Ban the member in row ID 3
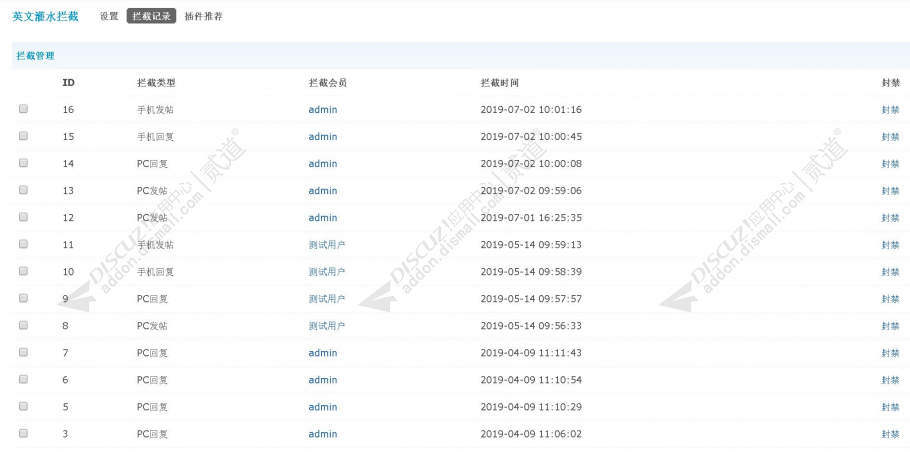Image resolution: width=910 pixels, height=452 pixels. click(x=890, y=434)
